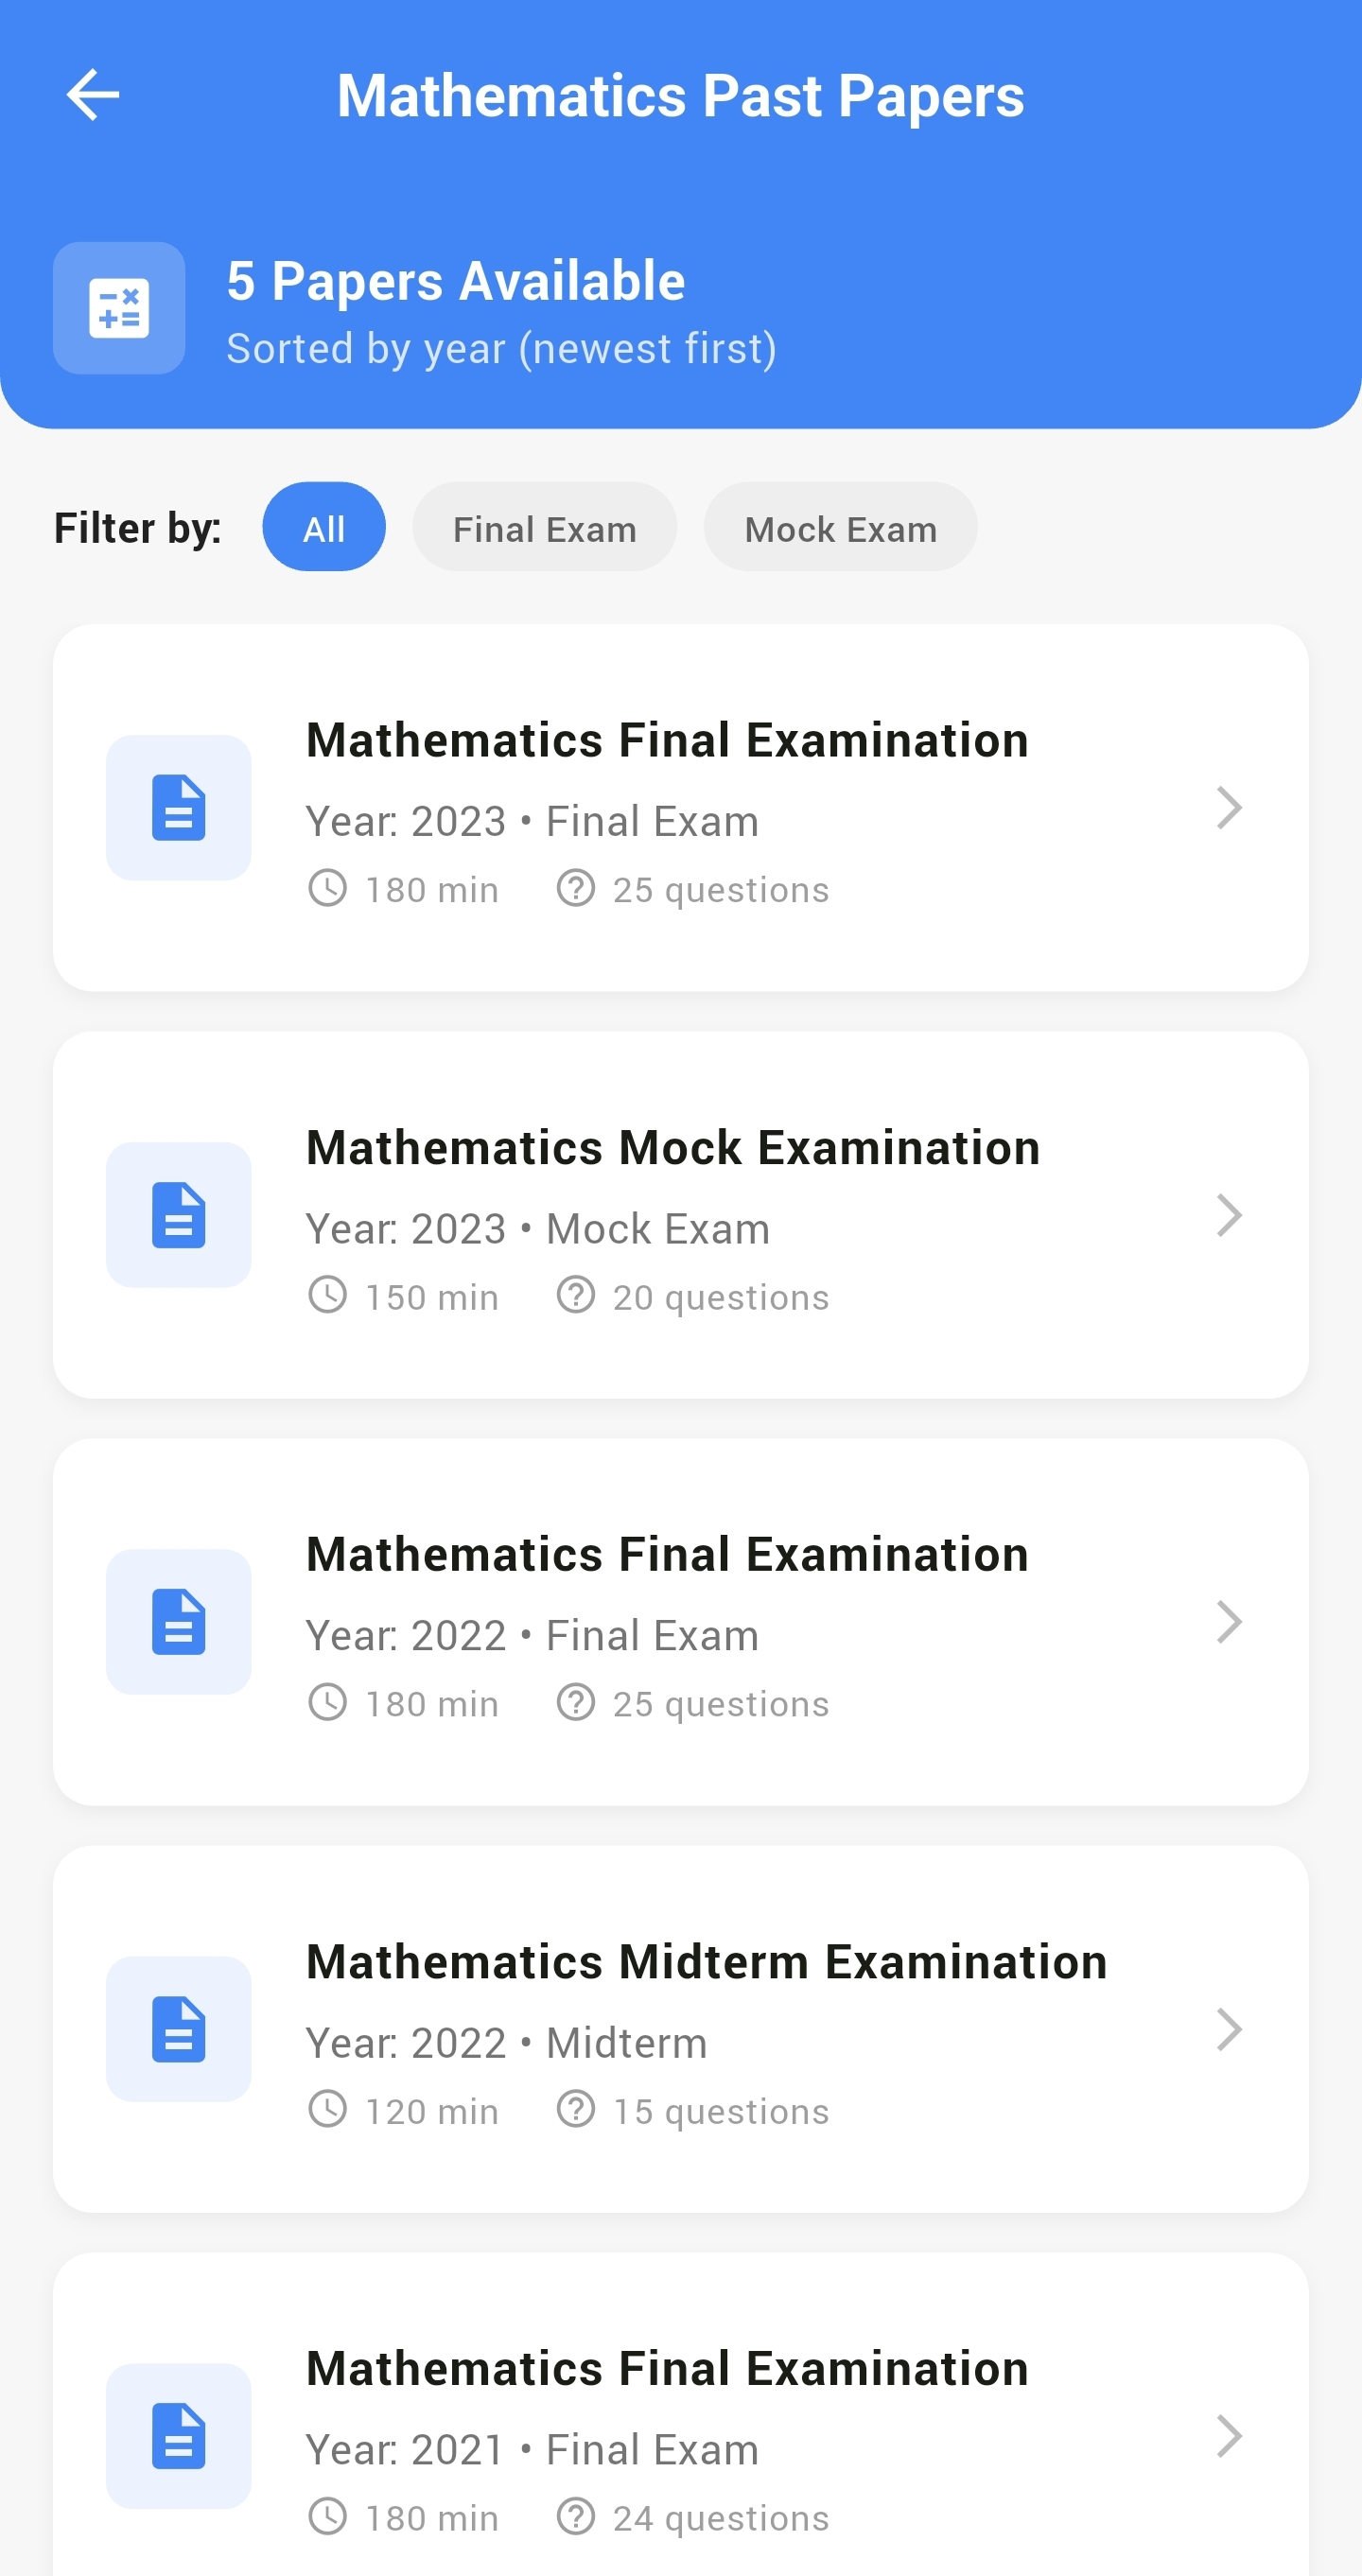Viewport: 1362px width, 2576px height.
Task: Tap document icon for 2023 Final Examination
Action: [179, 808]
